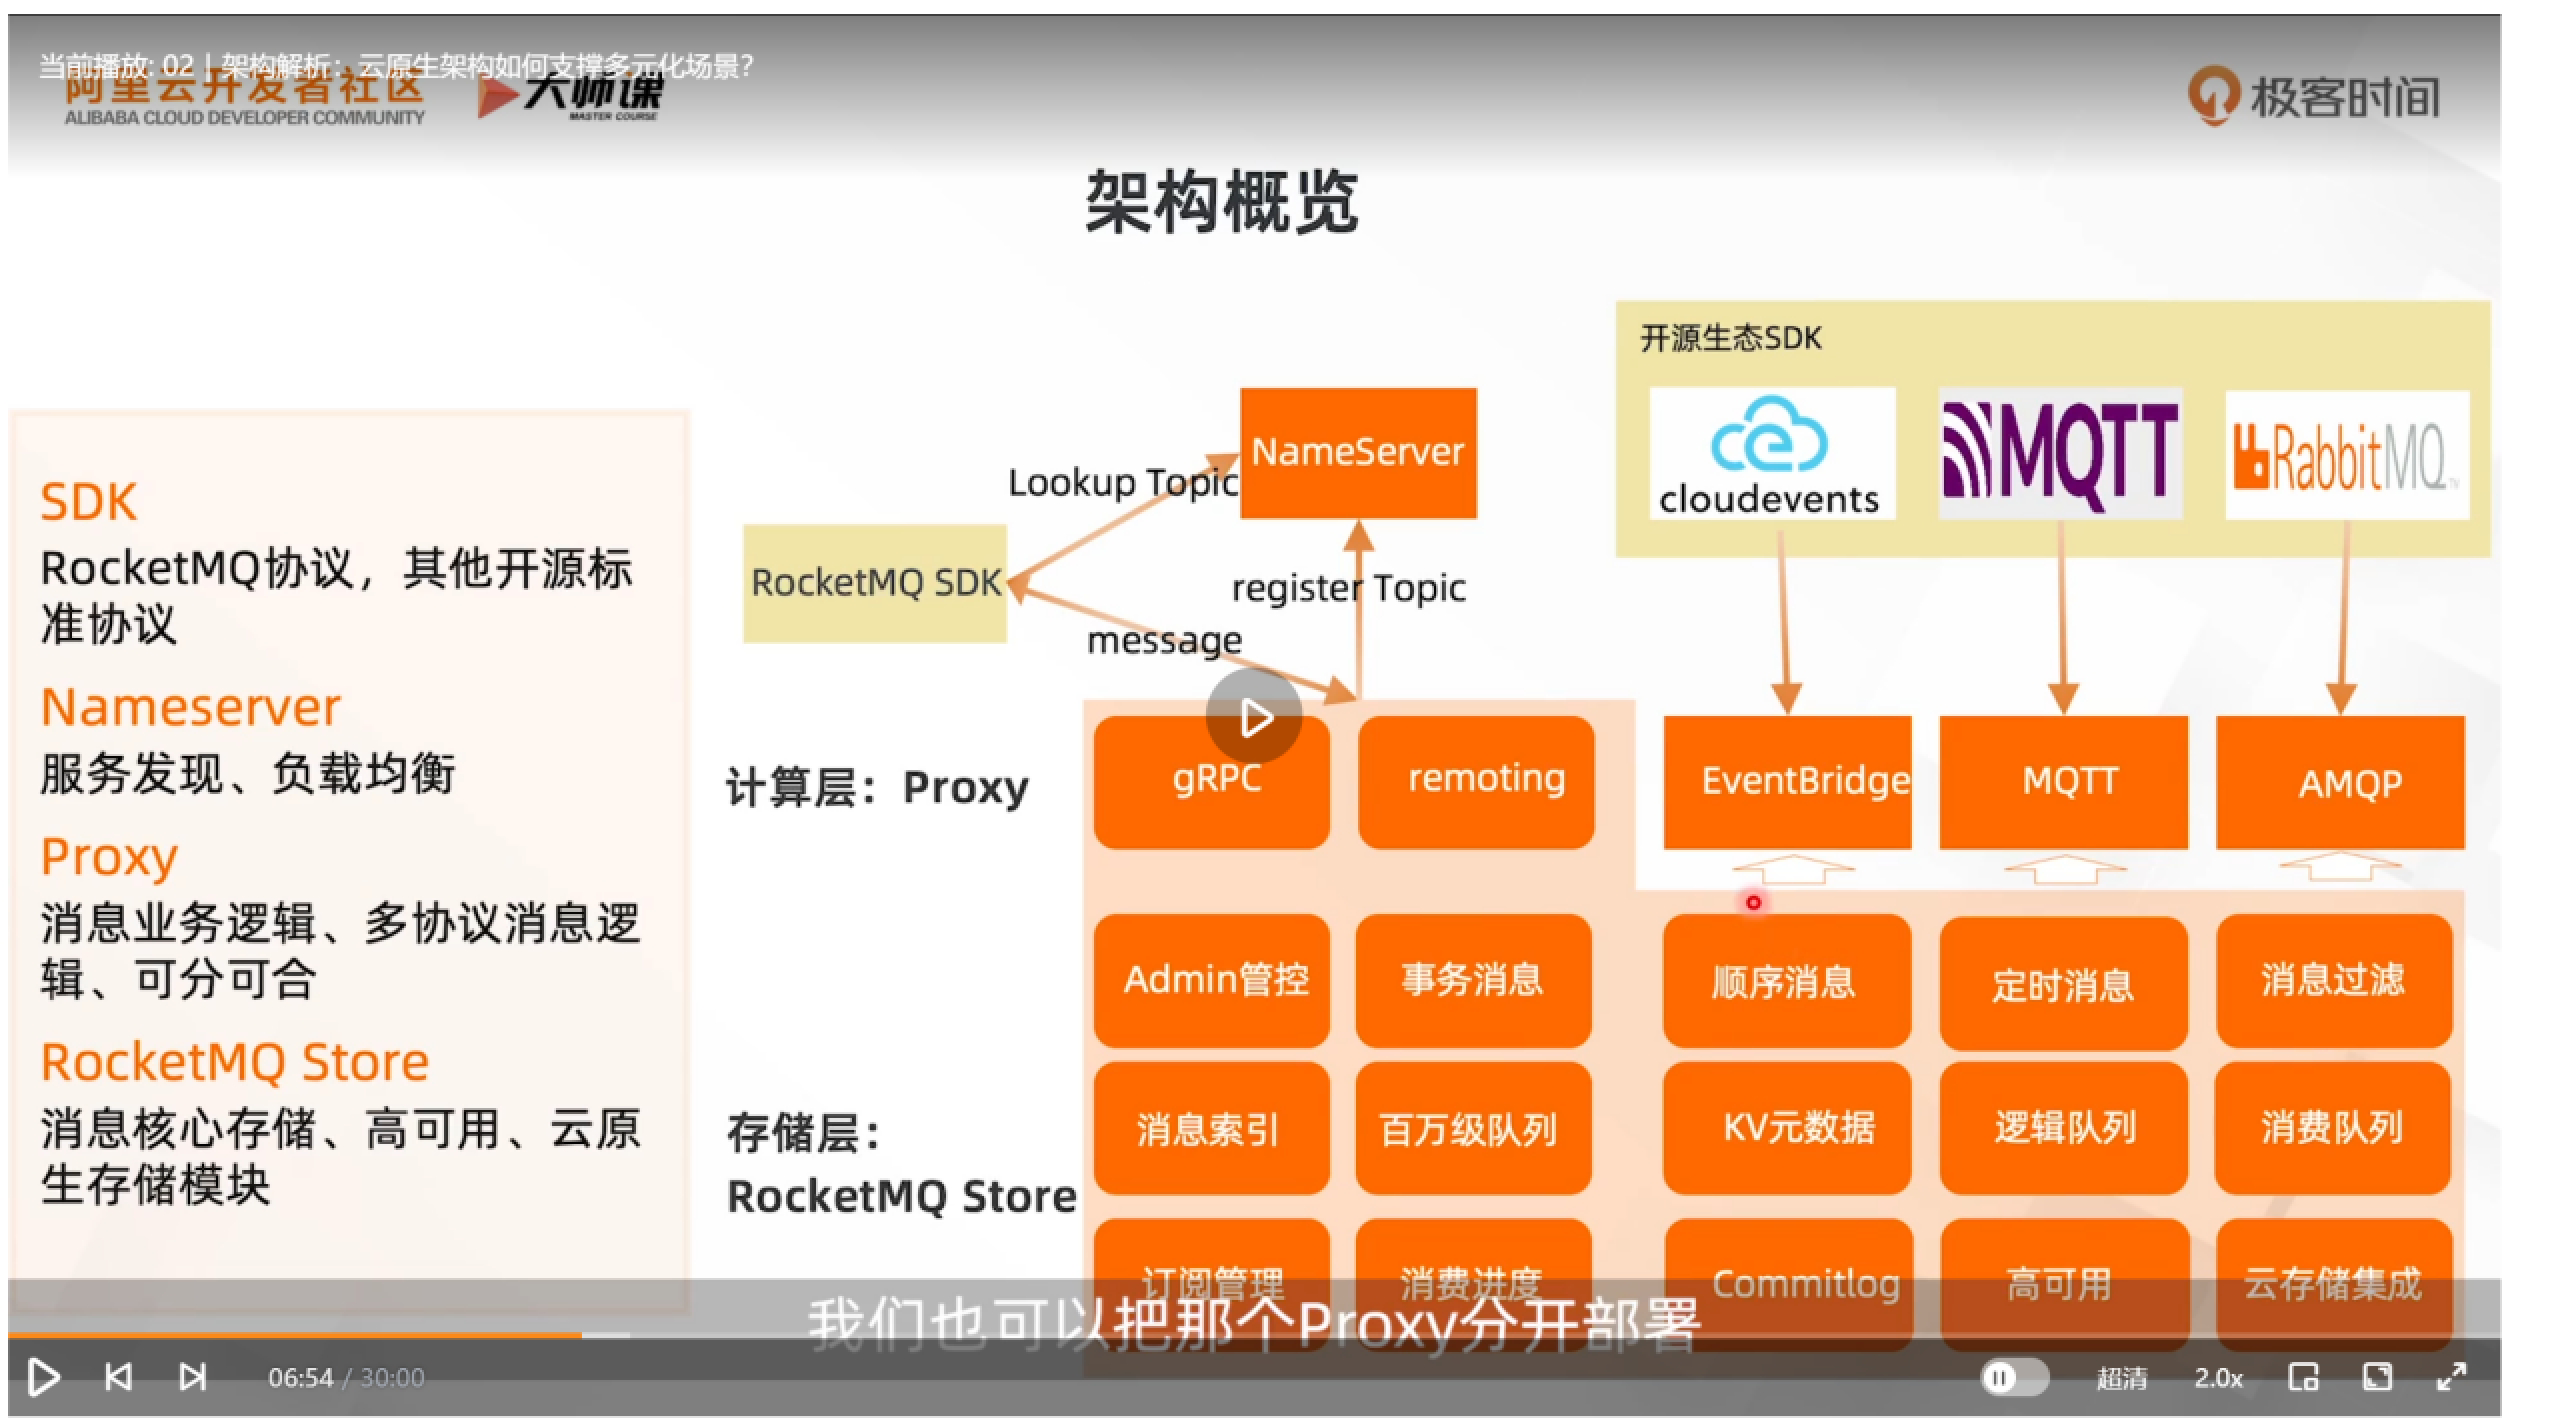Seek using the orange progress bar
This screenshot has height=1420, width=2560.
(300, 1334)
